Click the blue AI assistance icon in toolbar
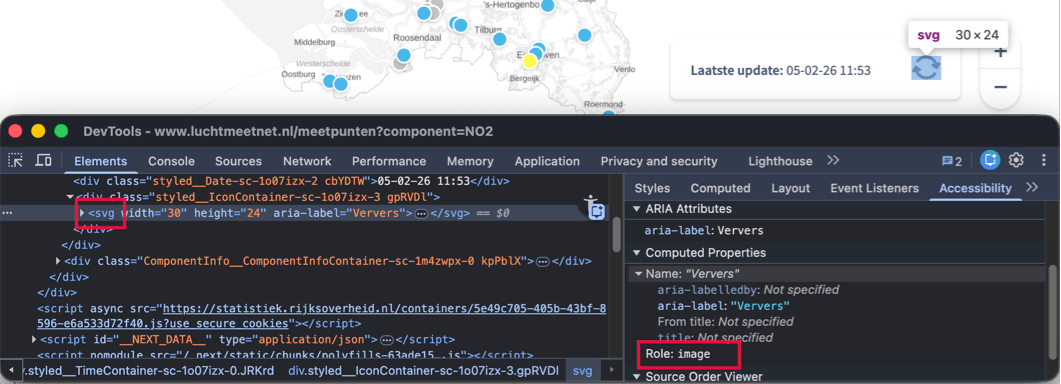1061x384 pixels. click(x=991, y=161)
